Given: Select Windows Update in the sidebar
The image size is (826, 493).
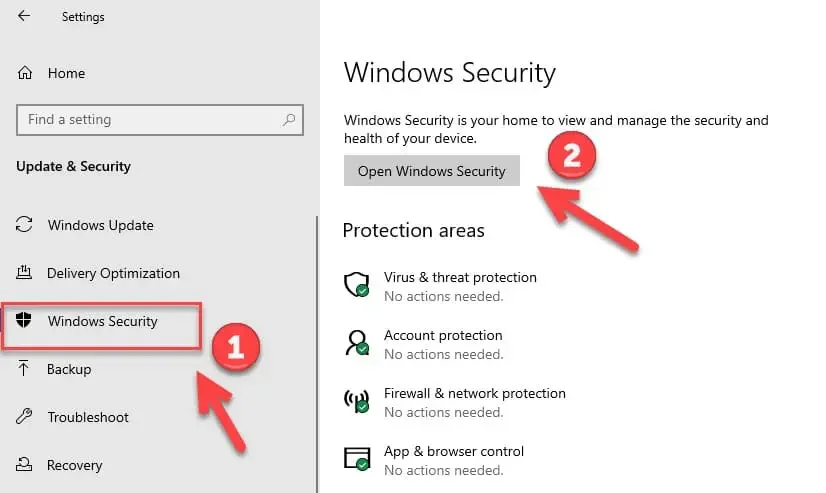Looking at the screenshot, I should tap(100, 225).
